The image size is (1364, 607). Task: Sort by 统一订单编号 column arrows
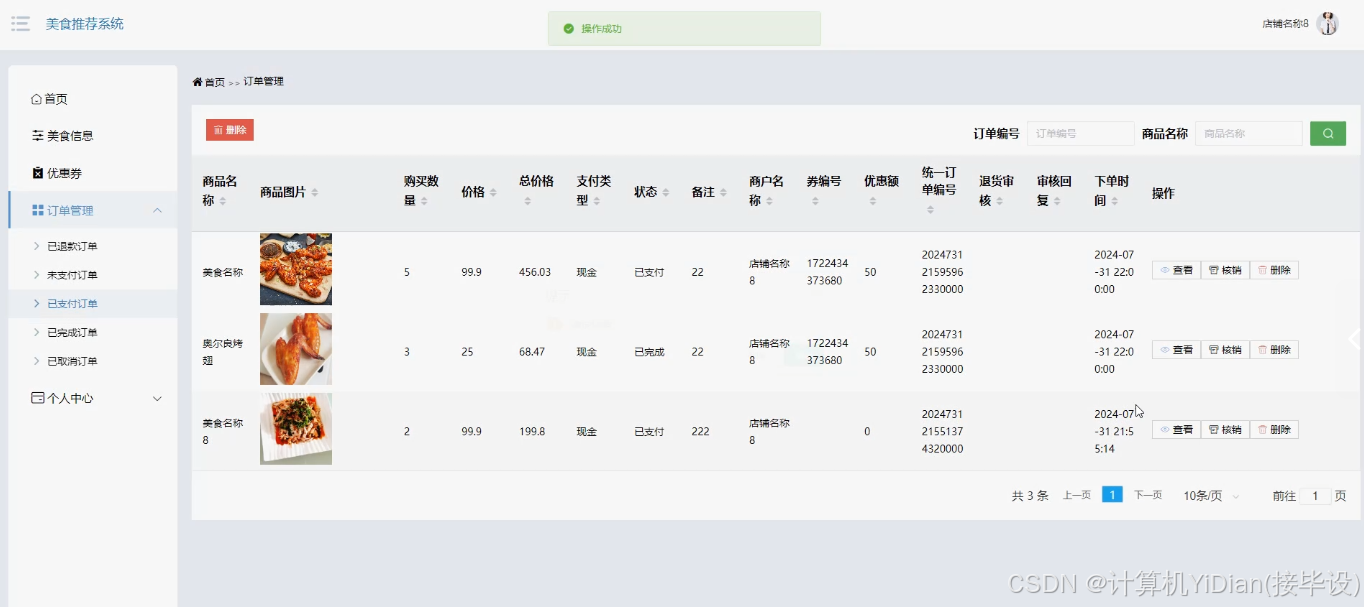tap(930, 210)
